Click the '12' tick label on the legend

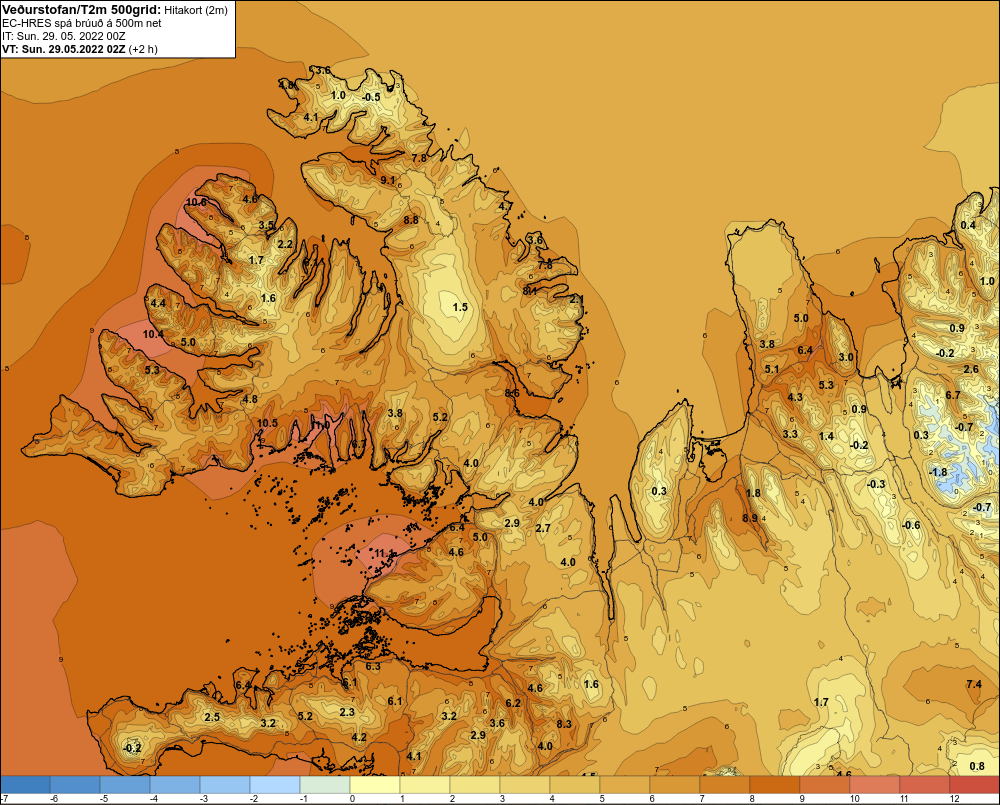pos(954,799)
